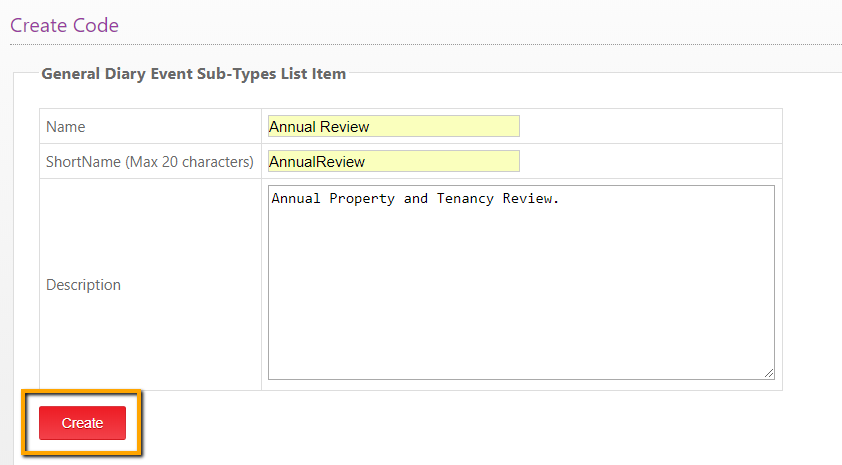
Task: Click the "Description" row label
Action: [x=83, y=285]
